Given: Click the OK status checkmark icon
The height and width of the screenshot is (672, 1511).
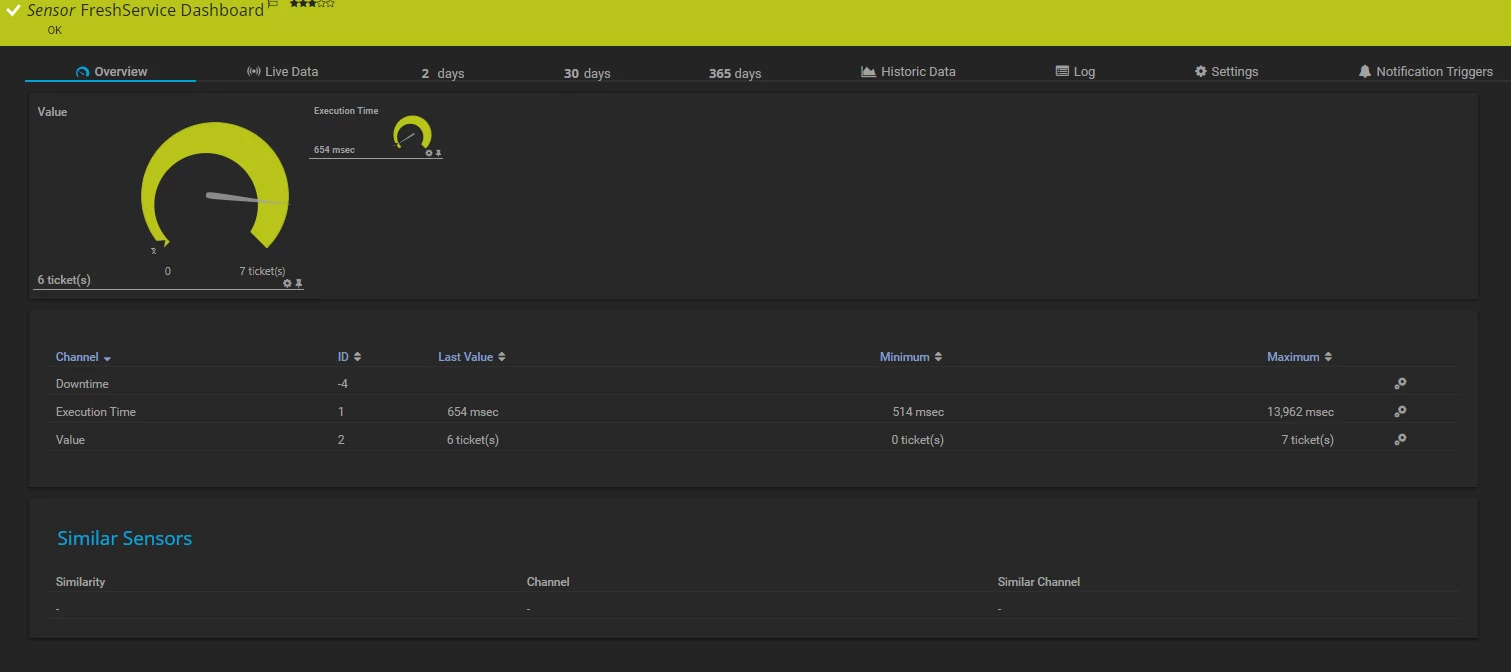Looking at the screenshot, I should pos(13,10).
